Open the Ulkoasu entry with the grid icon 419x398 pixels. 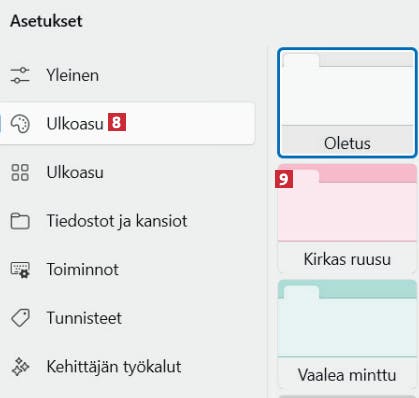[x=127, y=172]
